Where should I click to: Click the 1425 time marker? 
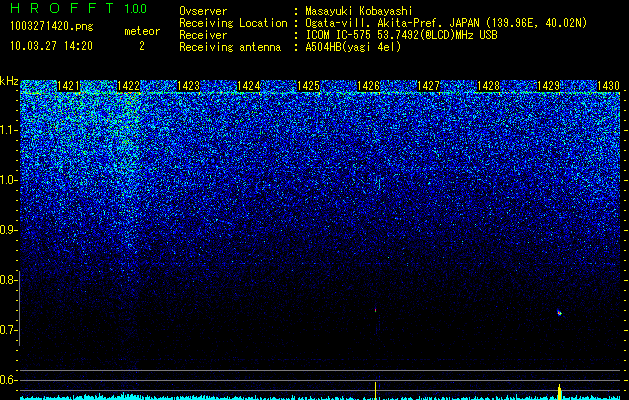[308, 86]
